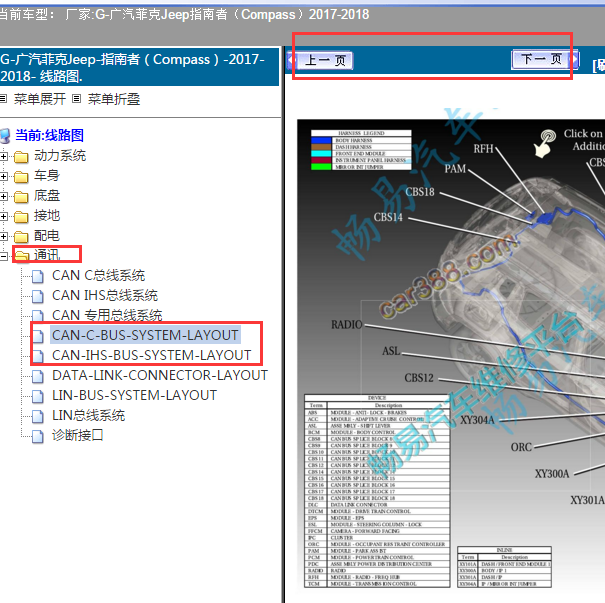Screen dimensions: 605x603
Task: Expand the 配电 folder node
Action: pos(3,236)
